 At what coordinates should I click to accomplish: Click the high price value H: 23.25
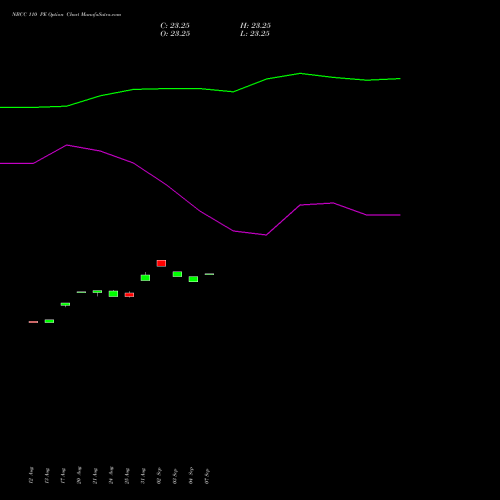(255, 26)
